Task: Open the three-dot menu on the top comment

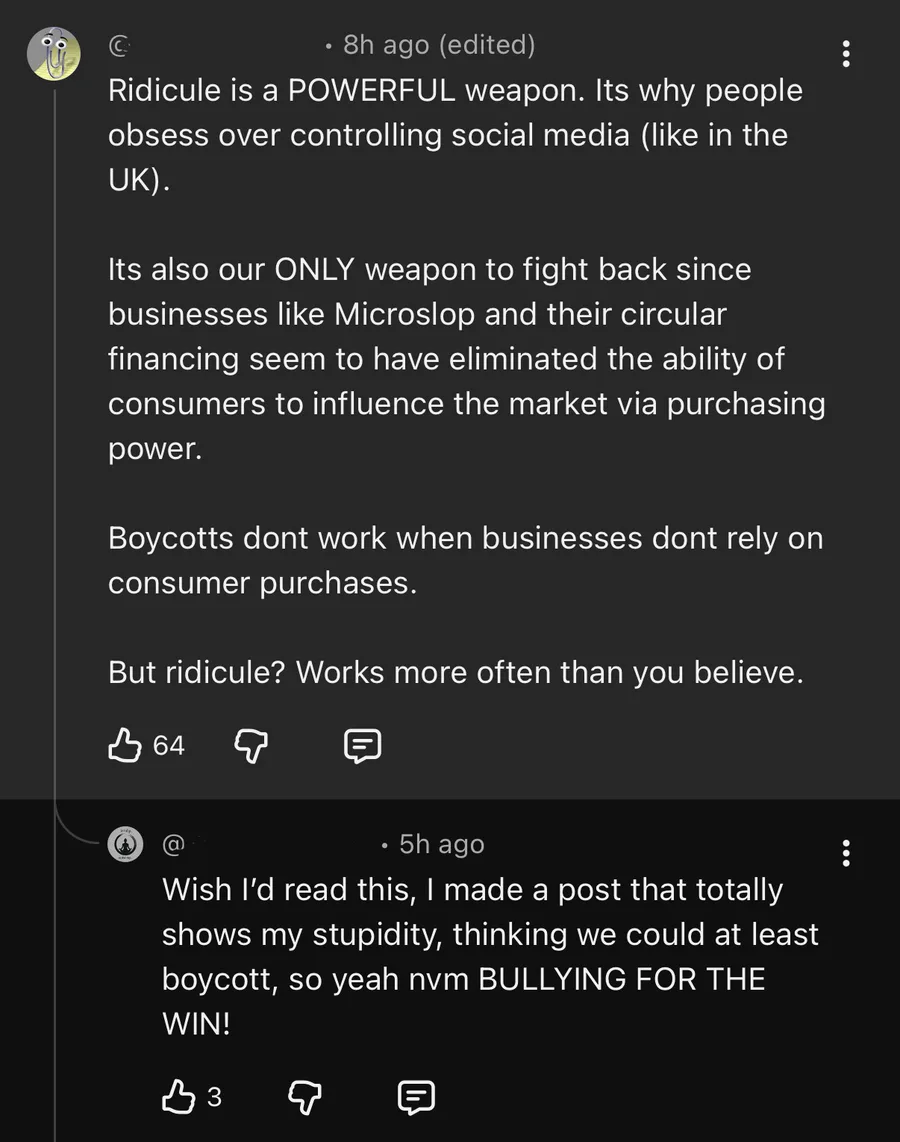Action: pos(847,54)
